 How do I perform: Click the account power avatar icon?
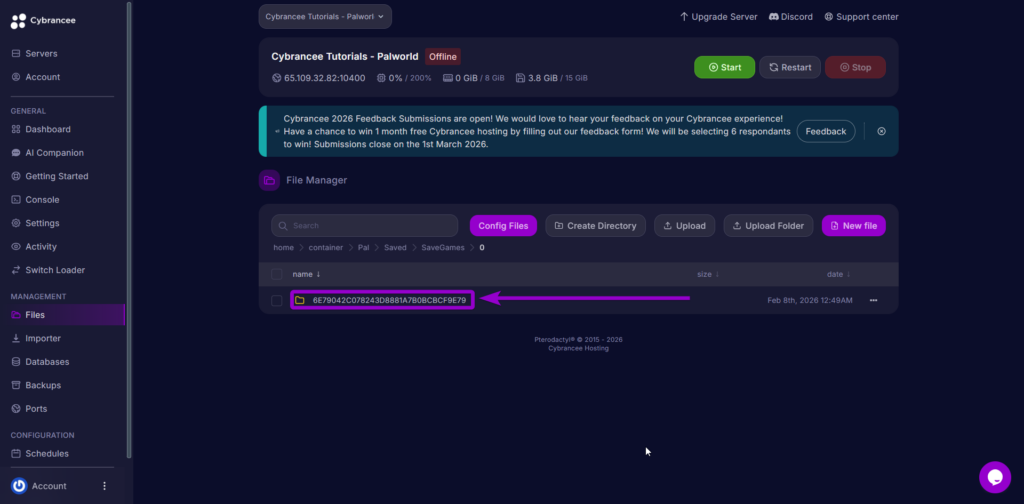coord(19,486)
